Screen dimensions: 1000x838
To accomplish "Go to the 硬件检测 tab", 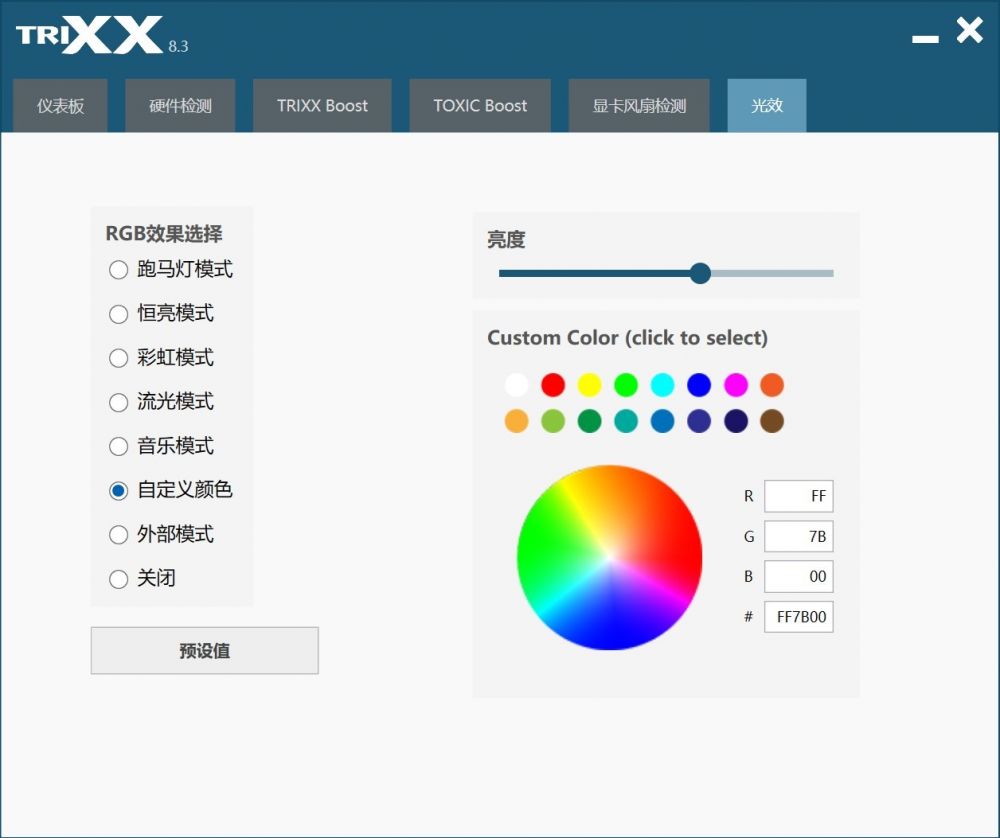I will coord(180,106).
